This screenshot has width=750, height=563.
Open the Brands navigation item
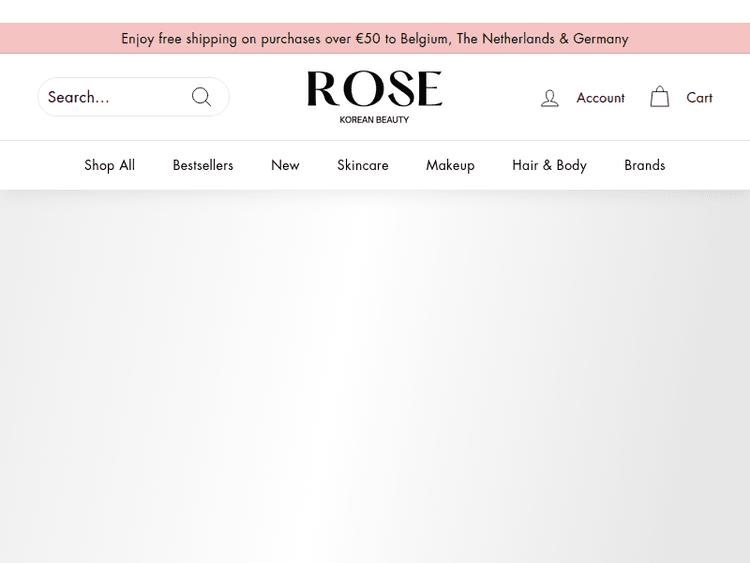coord(644,165)
